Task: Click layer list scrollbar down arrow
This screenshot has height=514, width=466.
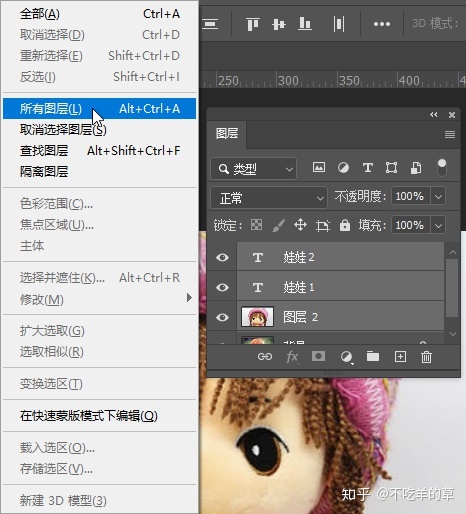Action: coord(452,334)
